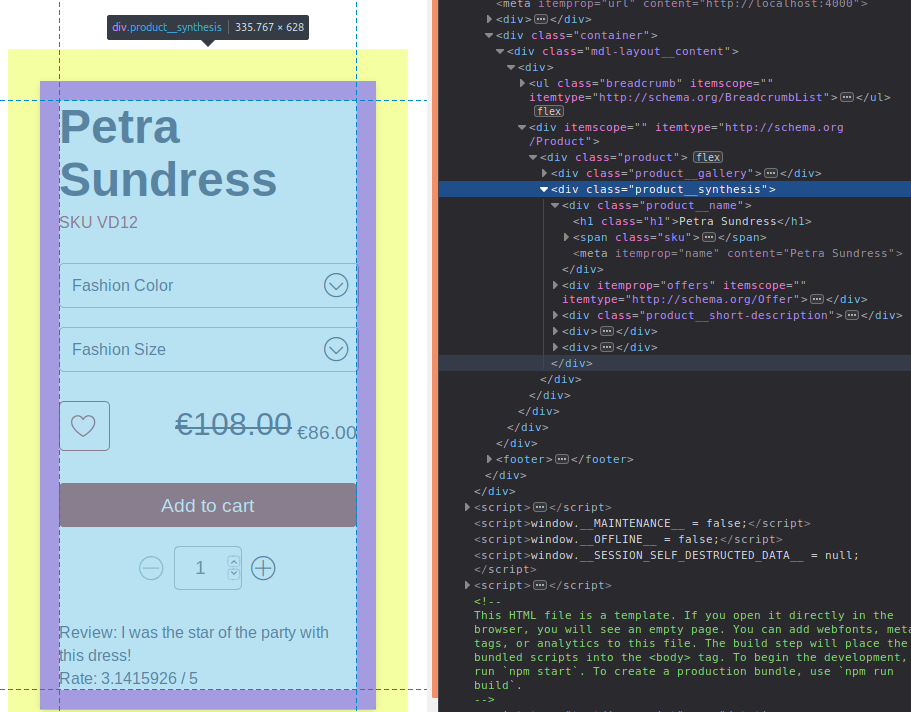Select the meta itemprop url row
The image size is (911, 712).
(x=682, y=4)
